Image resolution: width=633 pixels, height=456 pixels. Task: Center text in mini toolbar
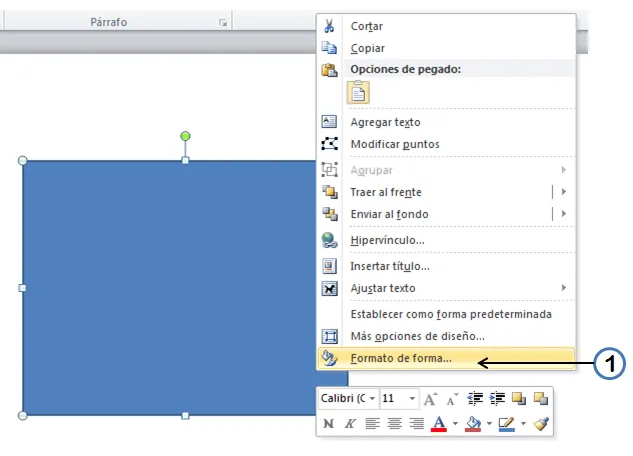394,423
